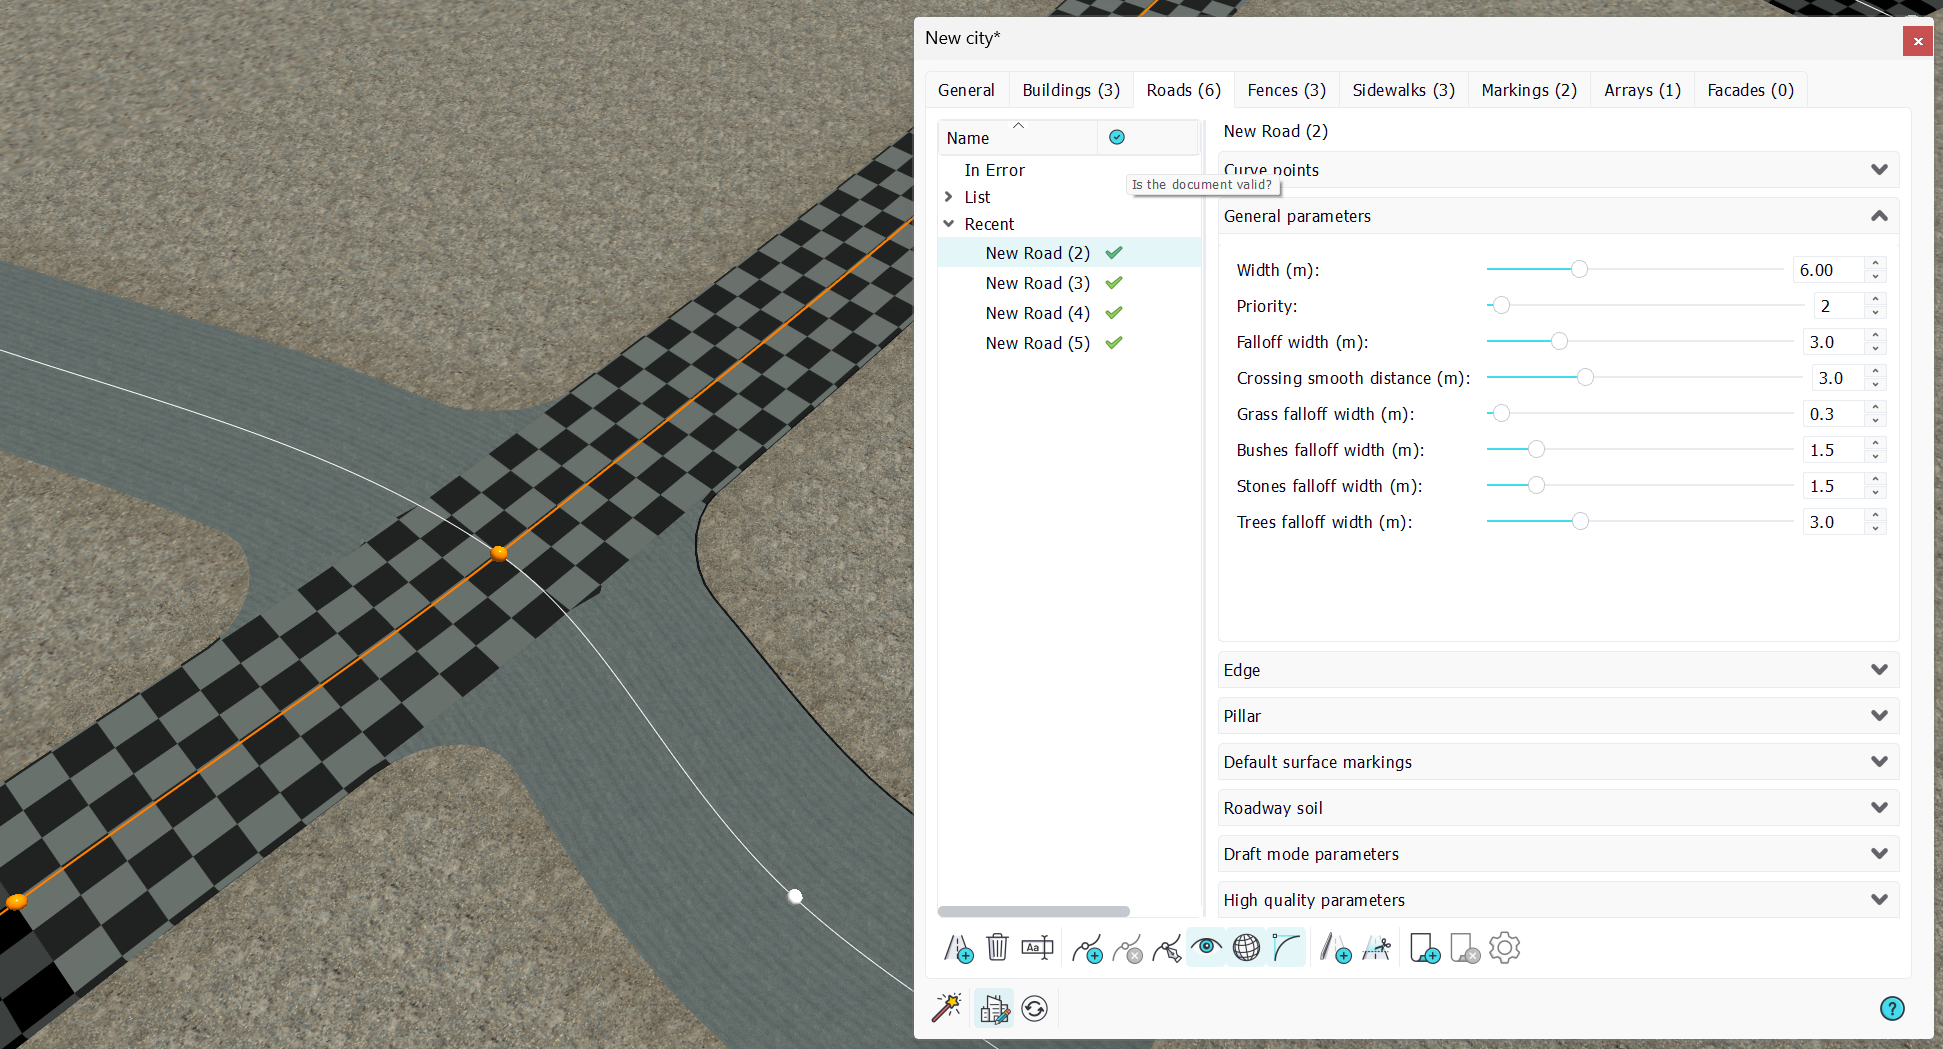
Task: Open the Markings (2) tab
Action: [1529, 90]
